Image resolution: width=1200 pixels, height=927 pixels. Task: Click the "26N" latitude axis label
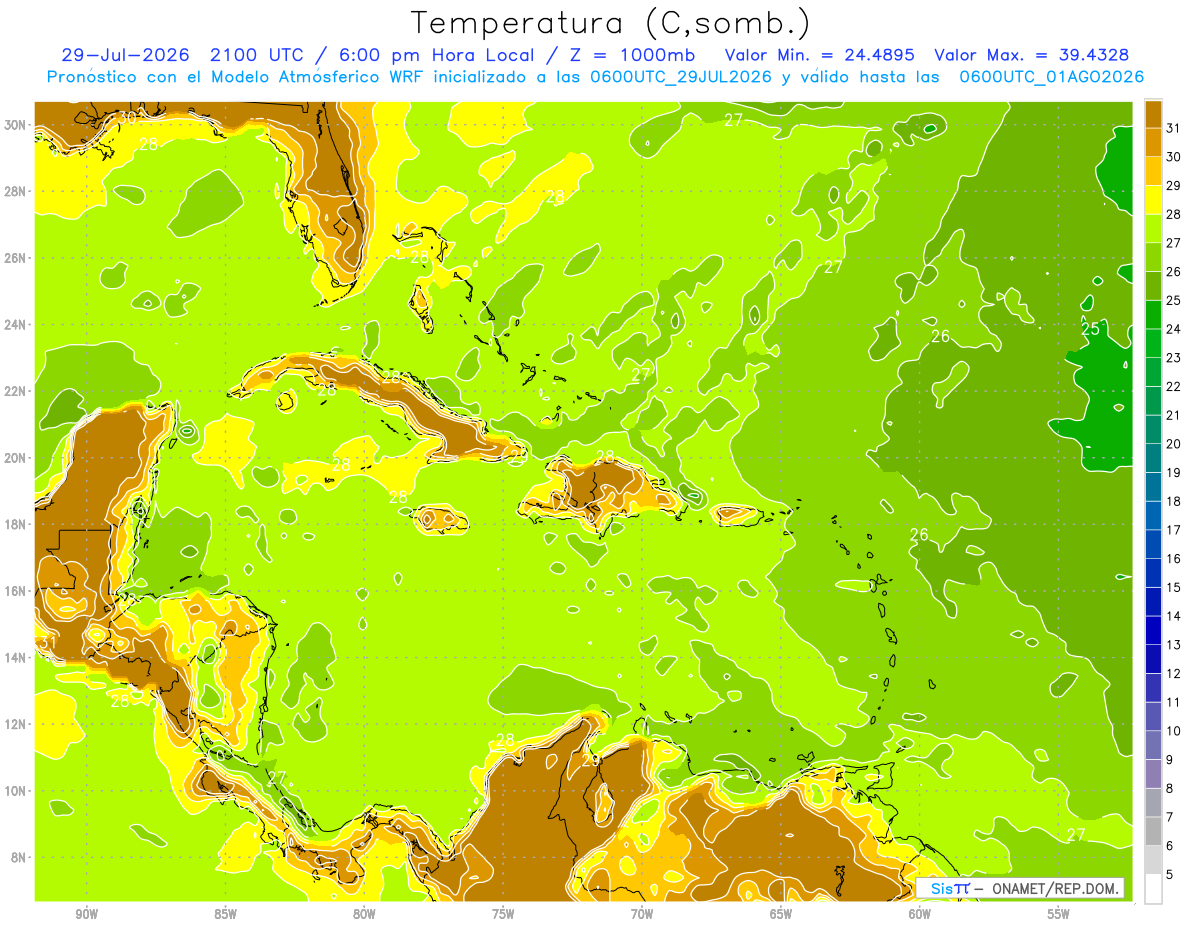point(17,257)
